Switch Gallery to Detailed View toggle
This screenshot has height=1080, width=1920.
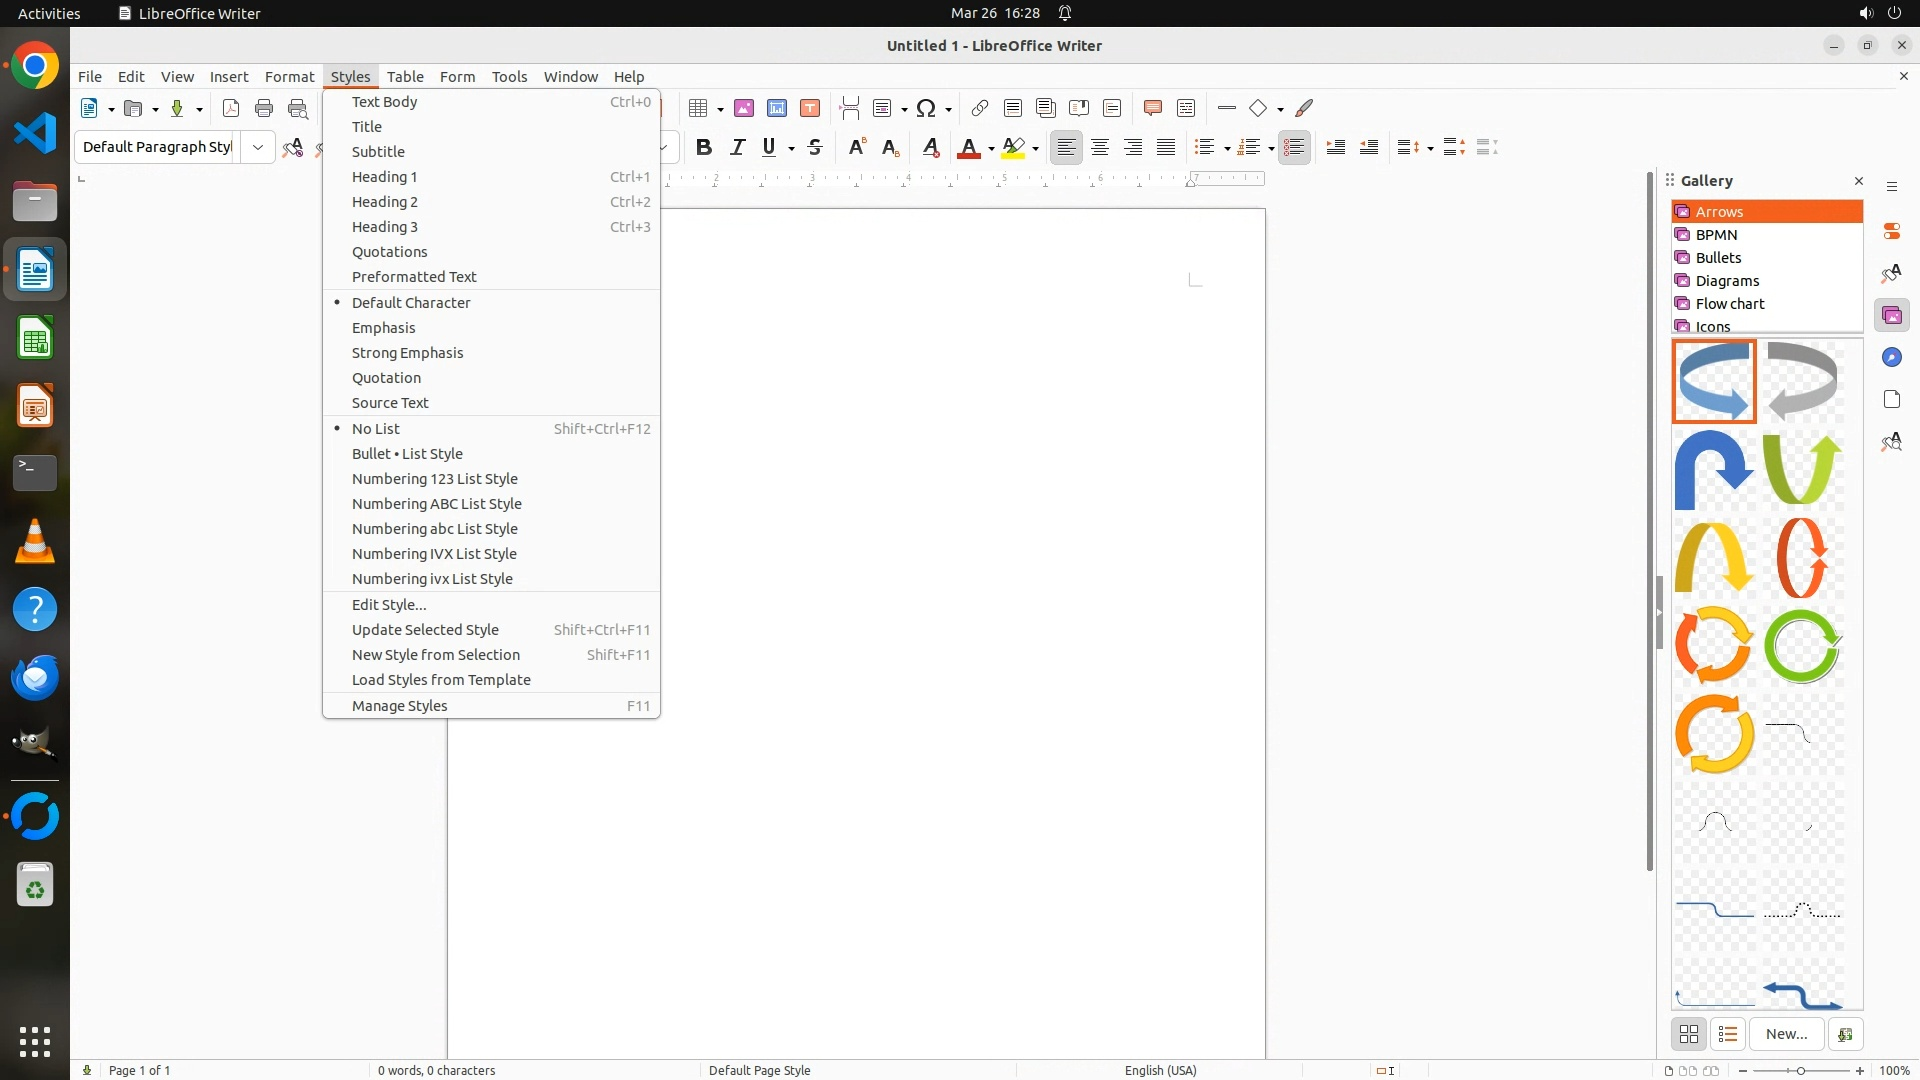tap(1728, 1035)
